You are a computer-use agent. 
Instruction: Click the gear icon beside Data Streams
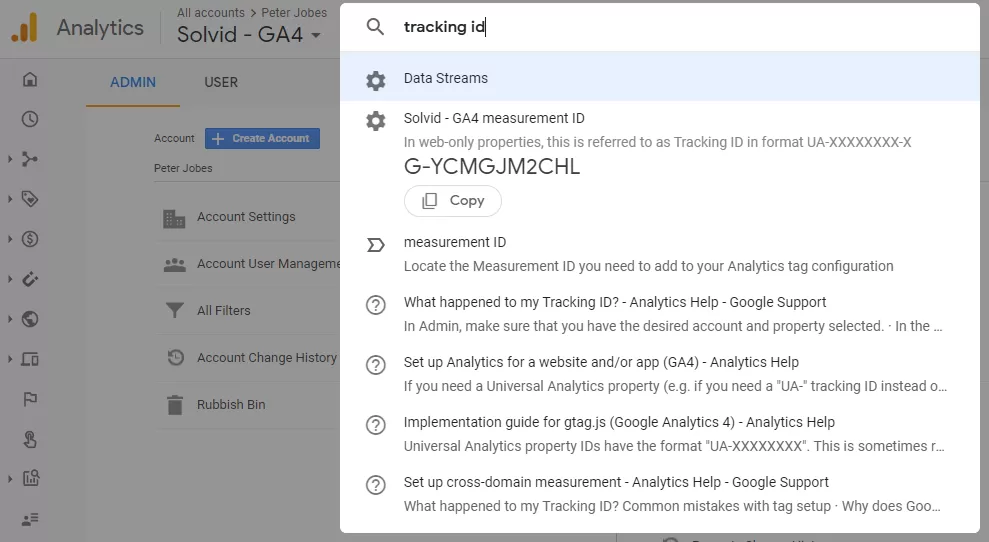[x=375, y=80]
